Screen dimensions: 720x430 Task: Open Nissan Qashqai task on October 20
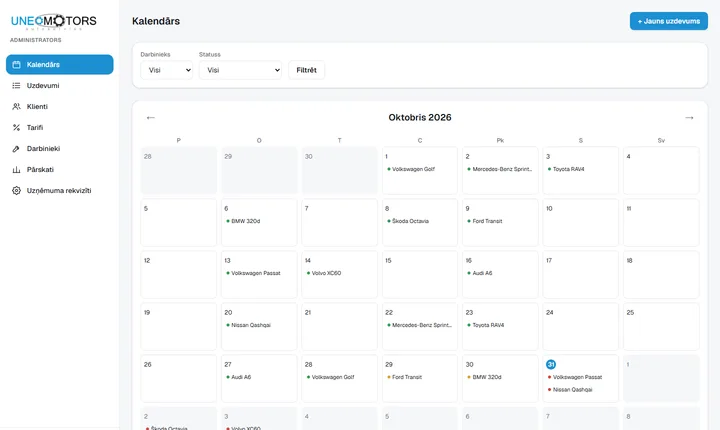click(x=248, y=325)
